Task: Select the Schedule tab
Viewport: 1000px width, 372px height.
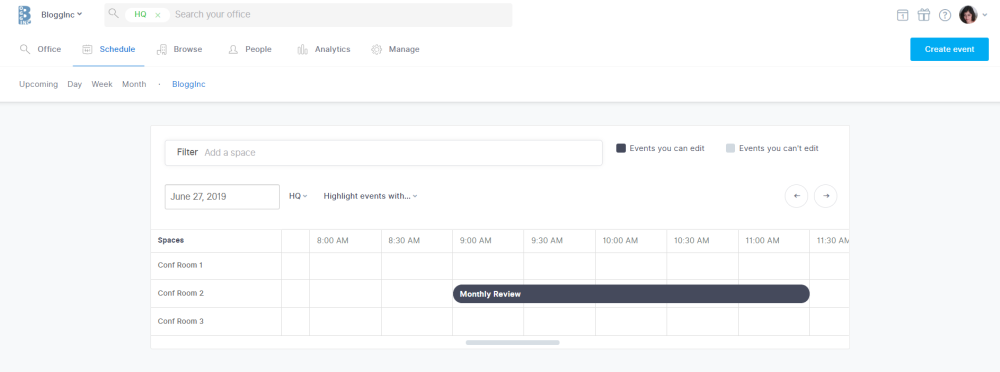Action: (108, 49)
